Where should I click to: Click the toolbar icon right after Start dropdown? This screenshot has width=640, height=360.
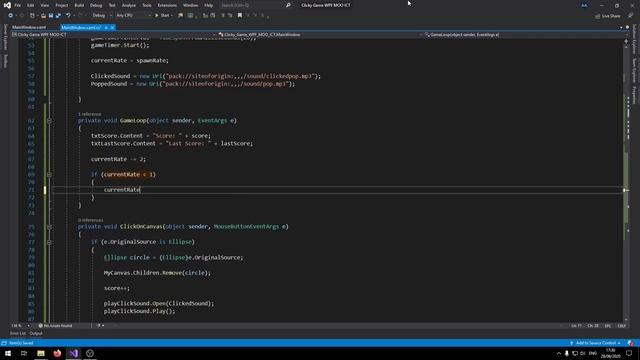180,16
